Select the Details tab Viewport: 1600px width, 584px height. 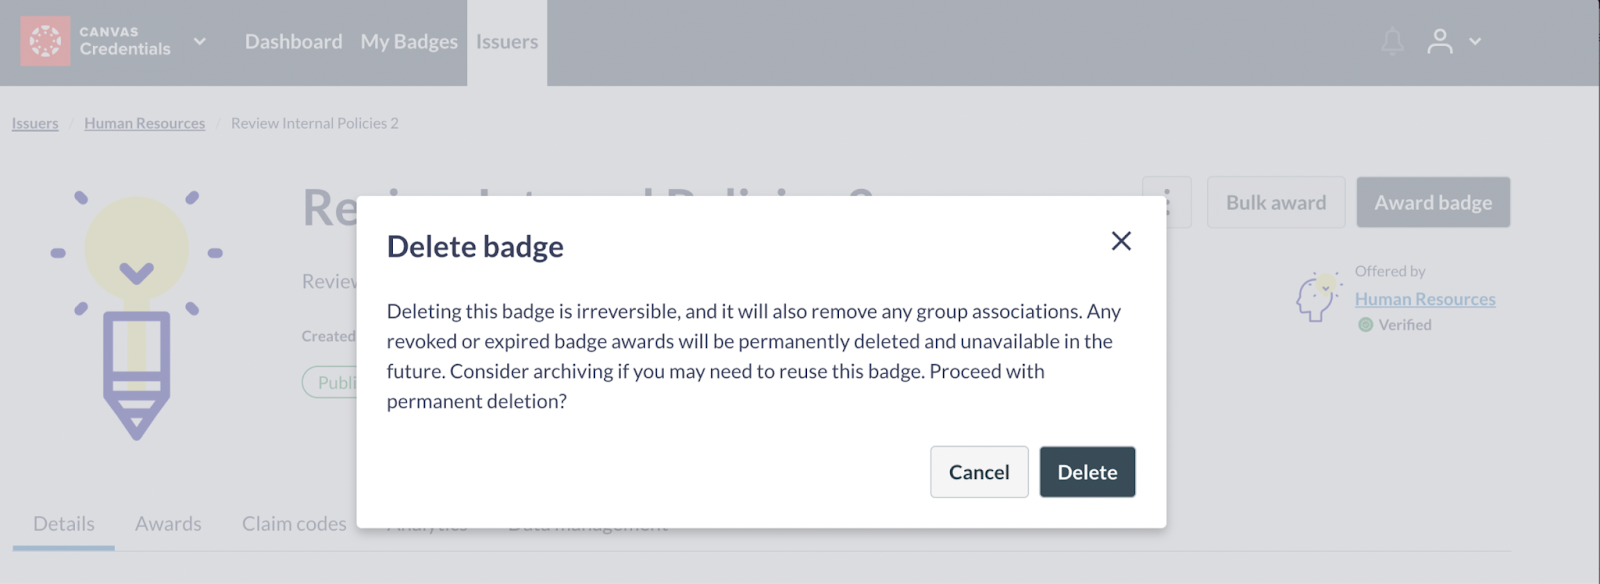click(64, 524)
